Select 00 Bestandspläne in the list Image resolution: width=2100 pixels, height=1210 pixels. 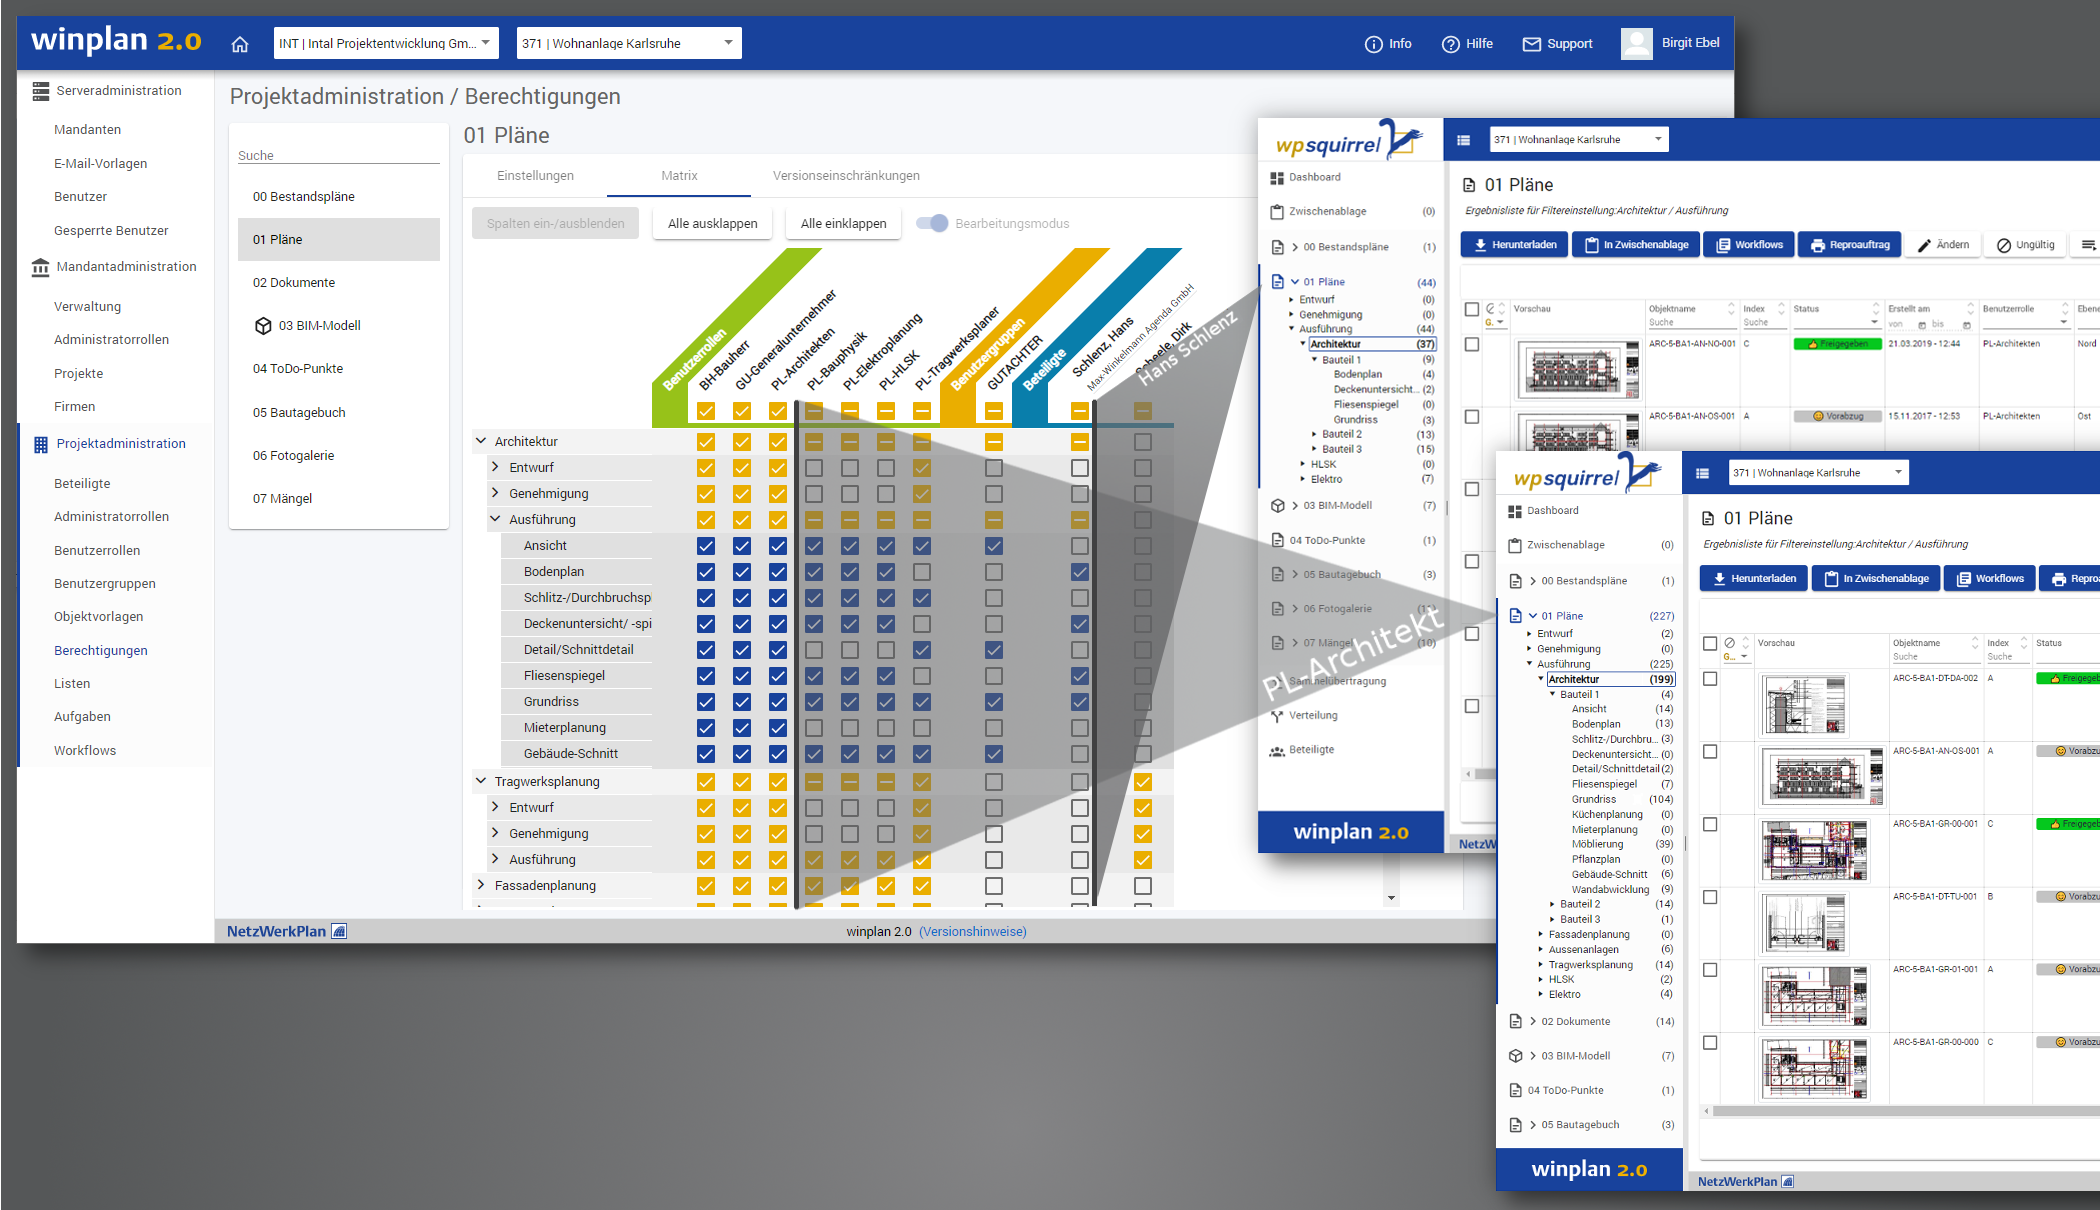pos(339,197)
